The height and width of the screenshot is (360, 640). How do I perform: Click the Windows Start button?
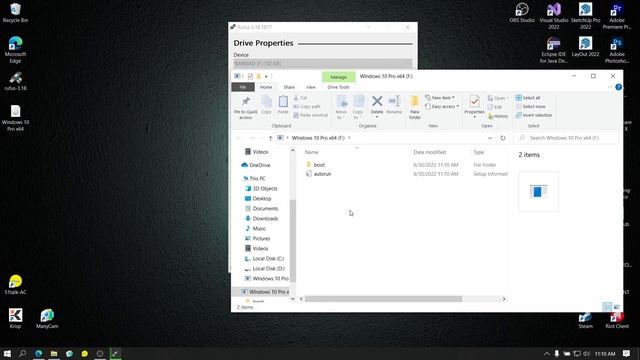click(x=7, y=353)
